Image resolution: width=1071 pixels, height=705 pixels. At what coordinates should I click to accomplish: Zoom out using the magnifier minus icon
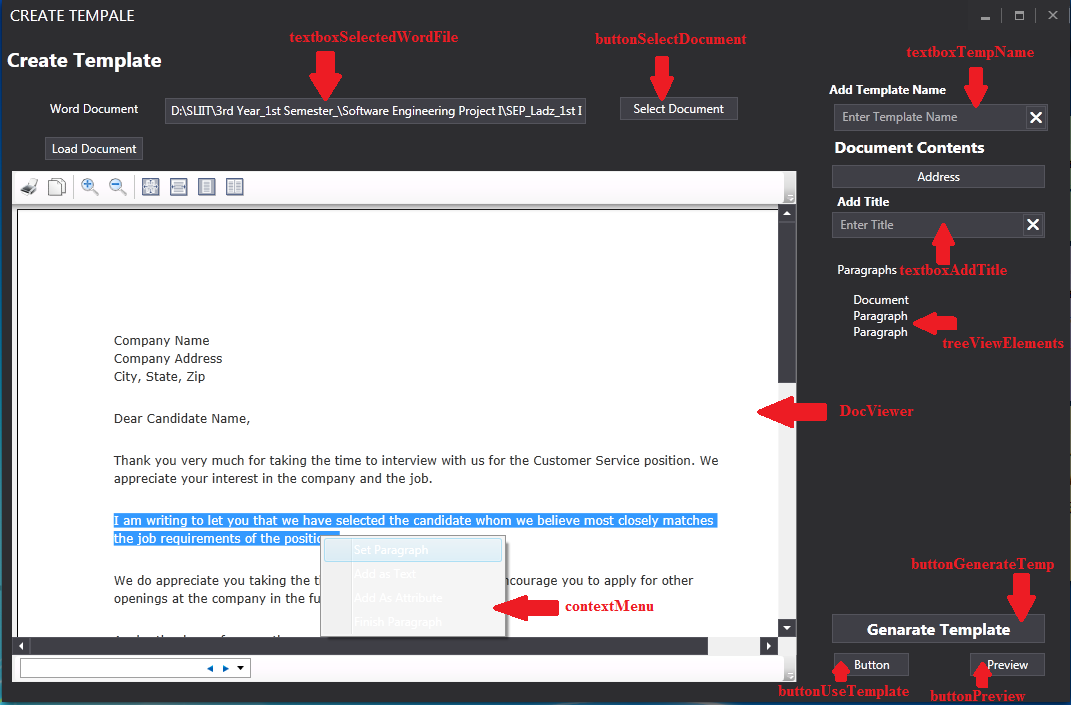click(117, 186)
